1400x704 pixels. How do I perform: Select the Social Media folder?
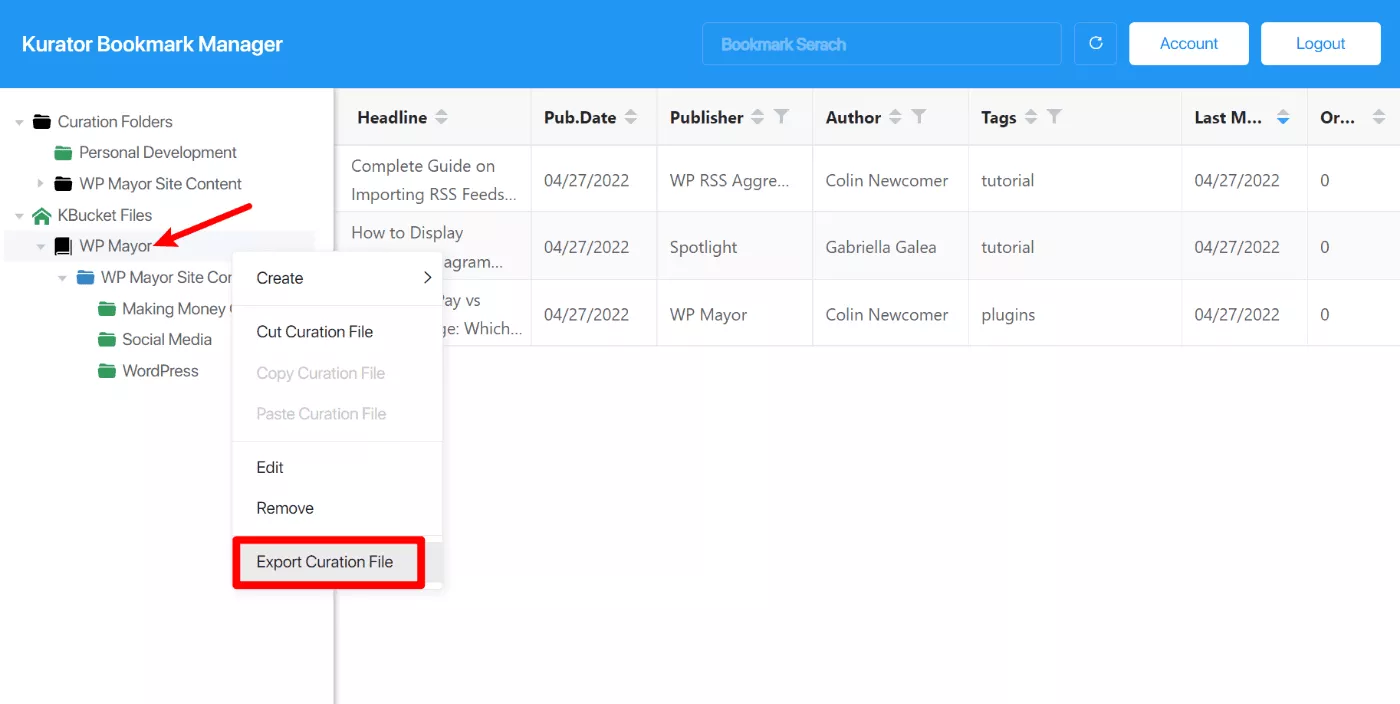[167, 340]
